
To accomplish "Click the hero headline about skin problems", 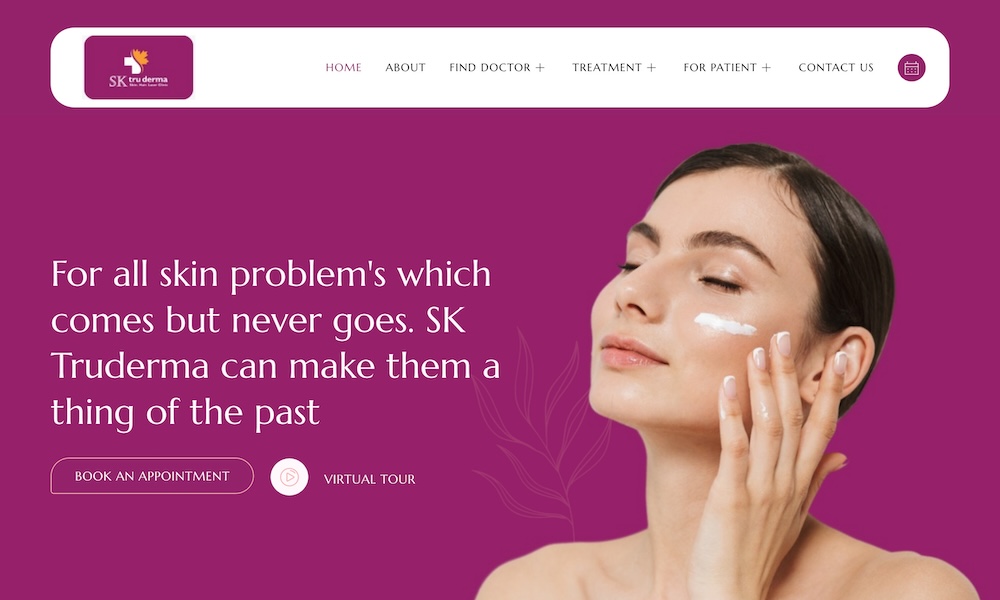I will coord(276,343).
